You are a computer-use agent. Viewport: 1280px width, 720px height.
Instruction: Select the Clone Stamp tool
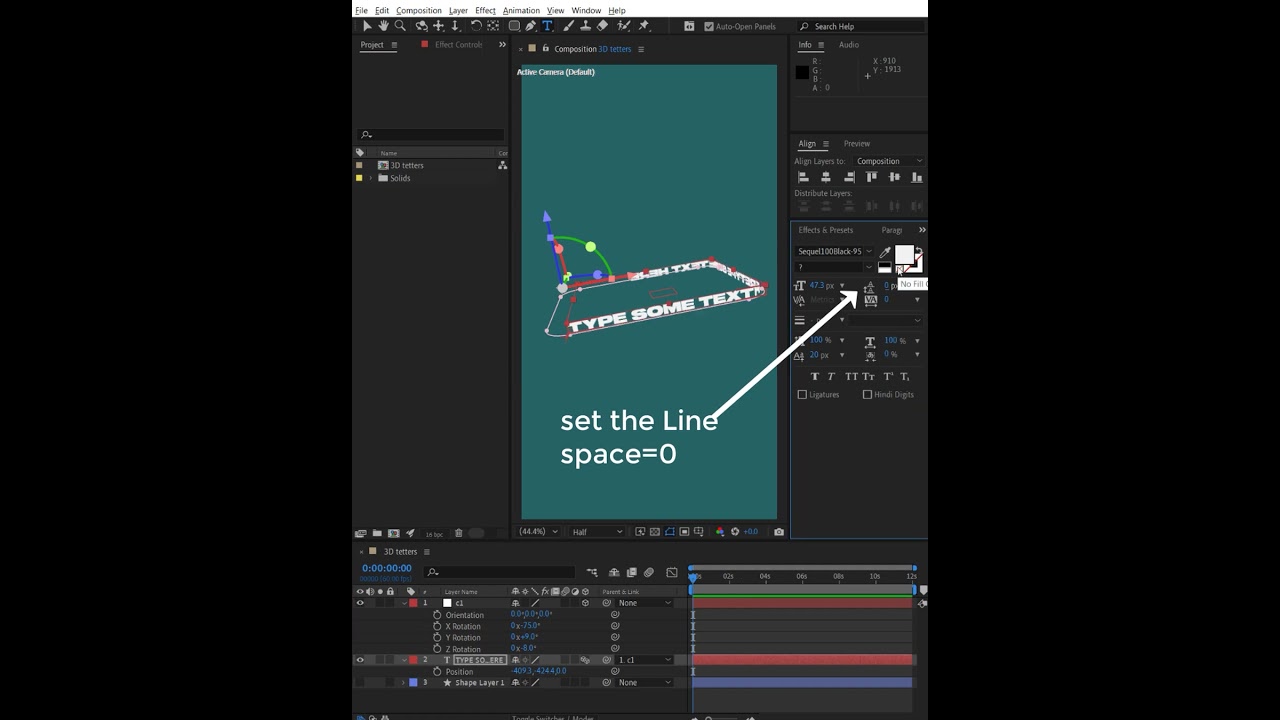(585, 26)
